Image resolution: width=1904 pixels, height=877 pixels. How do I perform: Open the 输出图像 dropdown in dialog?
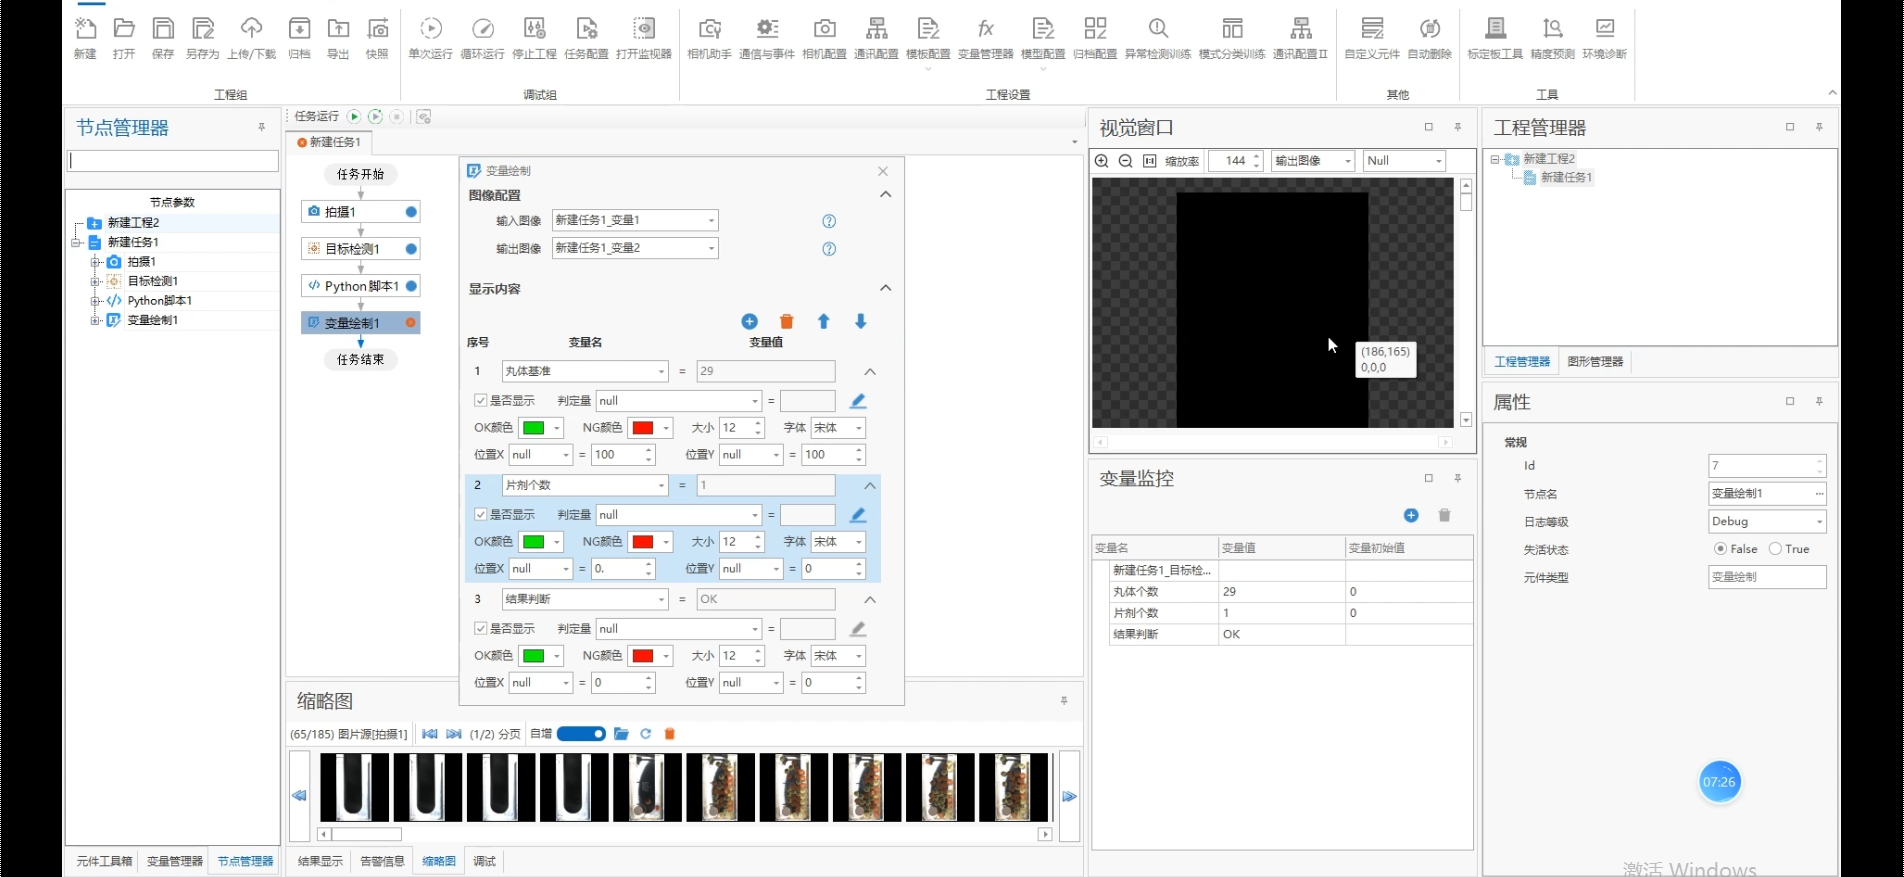(x=635, y=248)
